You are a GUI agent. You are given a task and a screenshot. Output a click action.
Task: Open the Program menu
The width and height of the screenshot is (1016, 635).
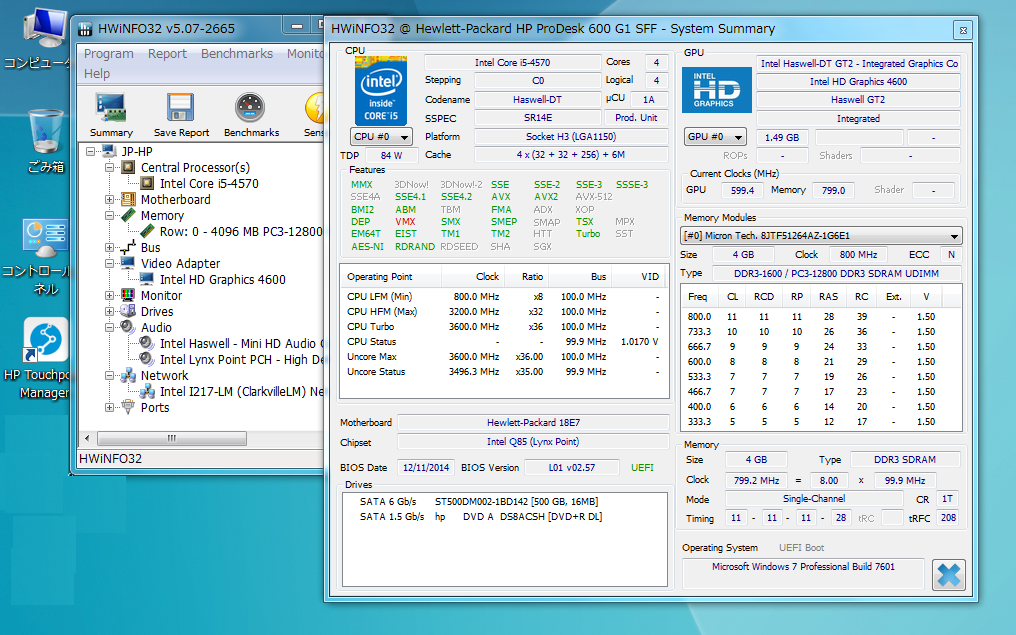(109, 54)
